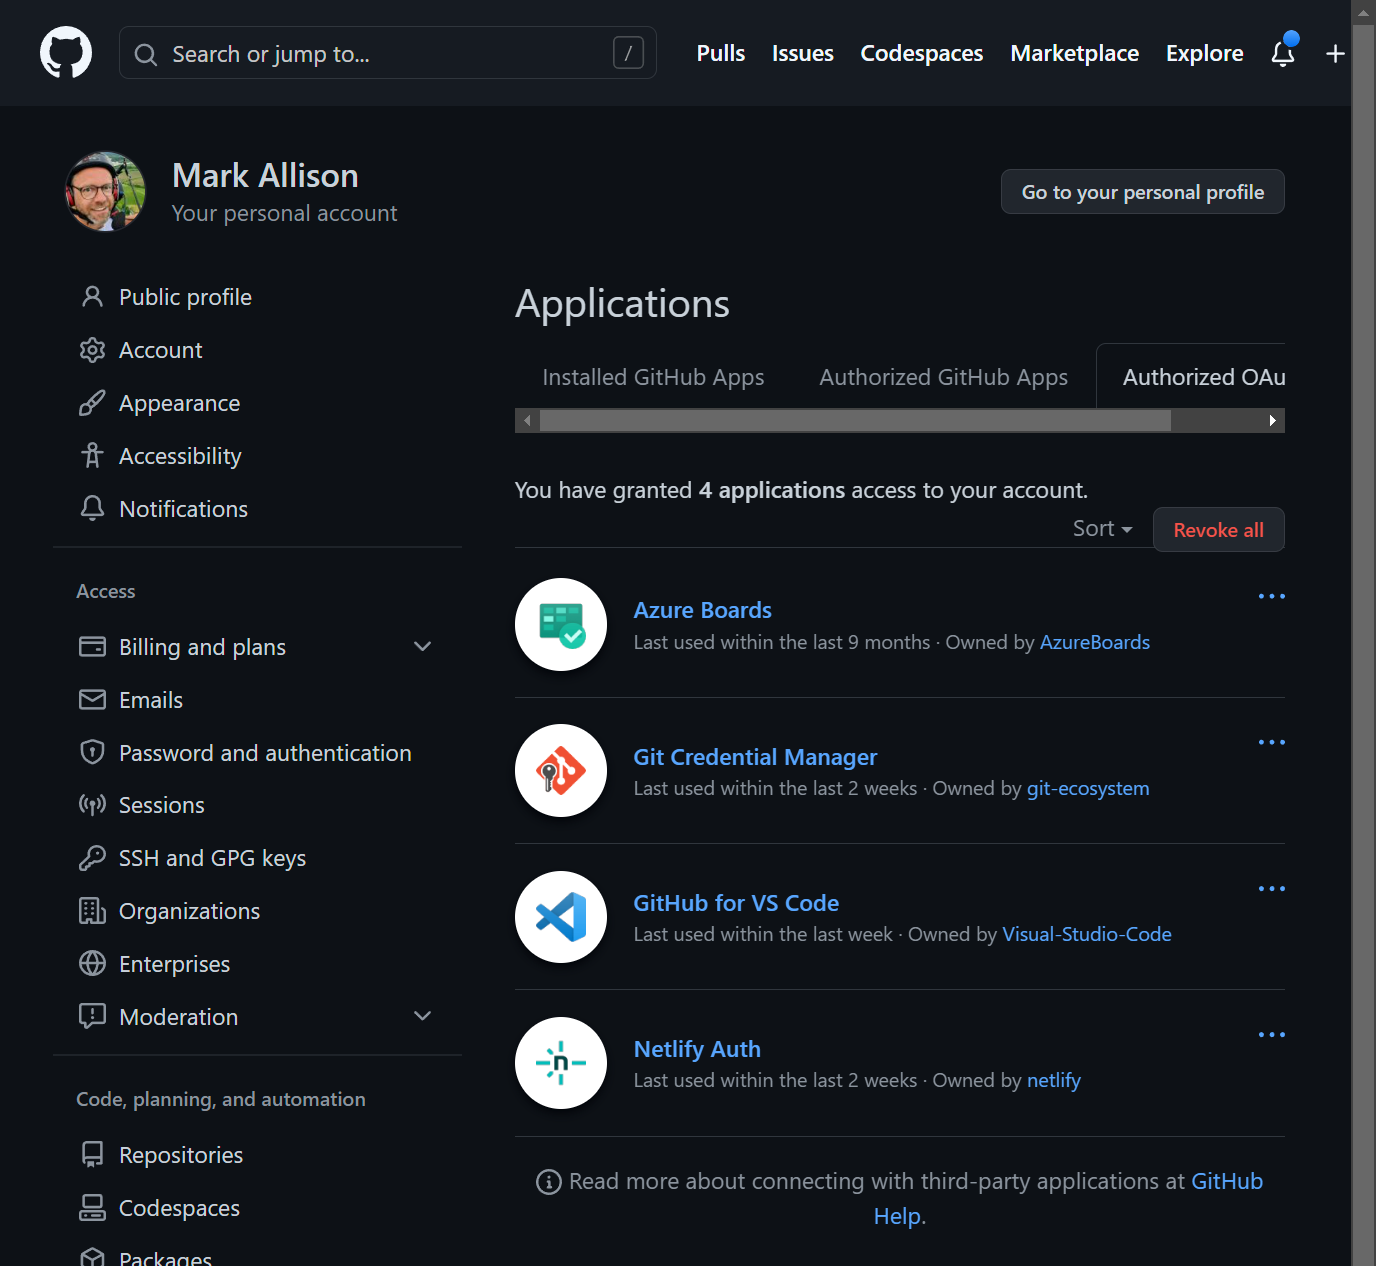Open the Azure Boards application link

click(703, 610)
